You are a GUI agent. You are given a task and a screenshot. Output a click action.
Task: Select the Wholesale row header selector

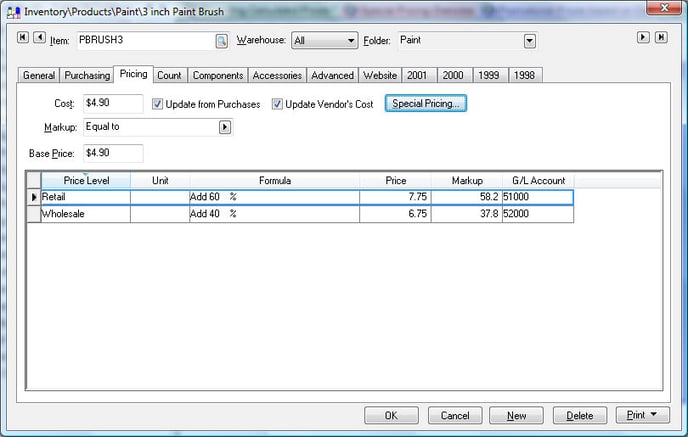click(x=34, y=214)
